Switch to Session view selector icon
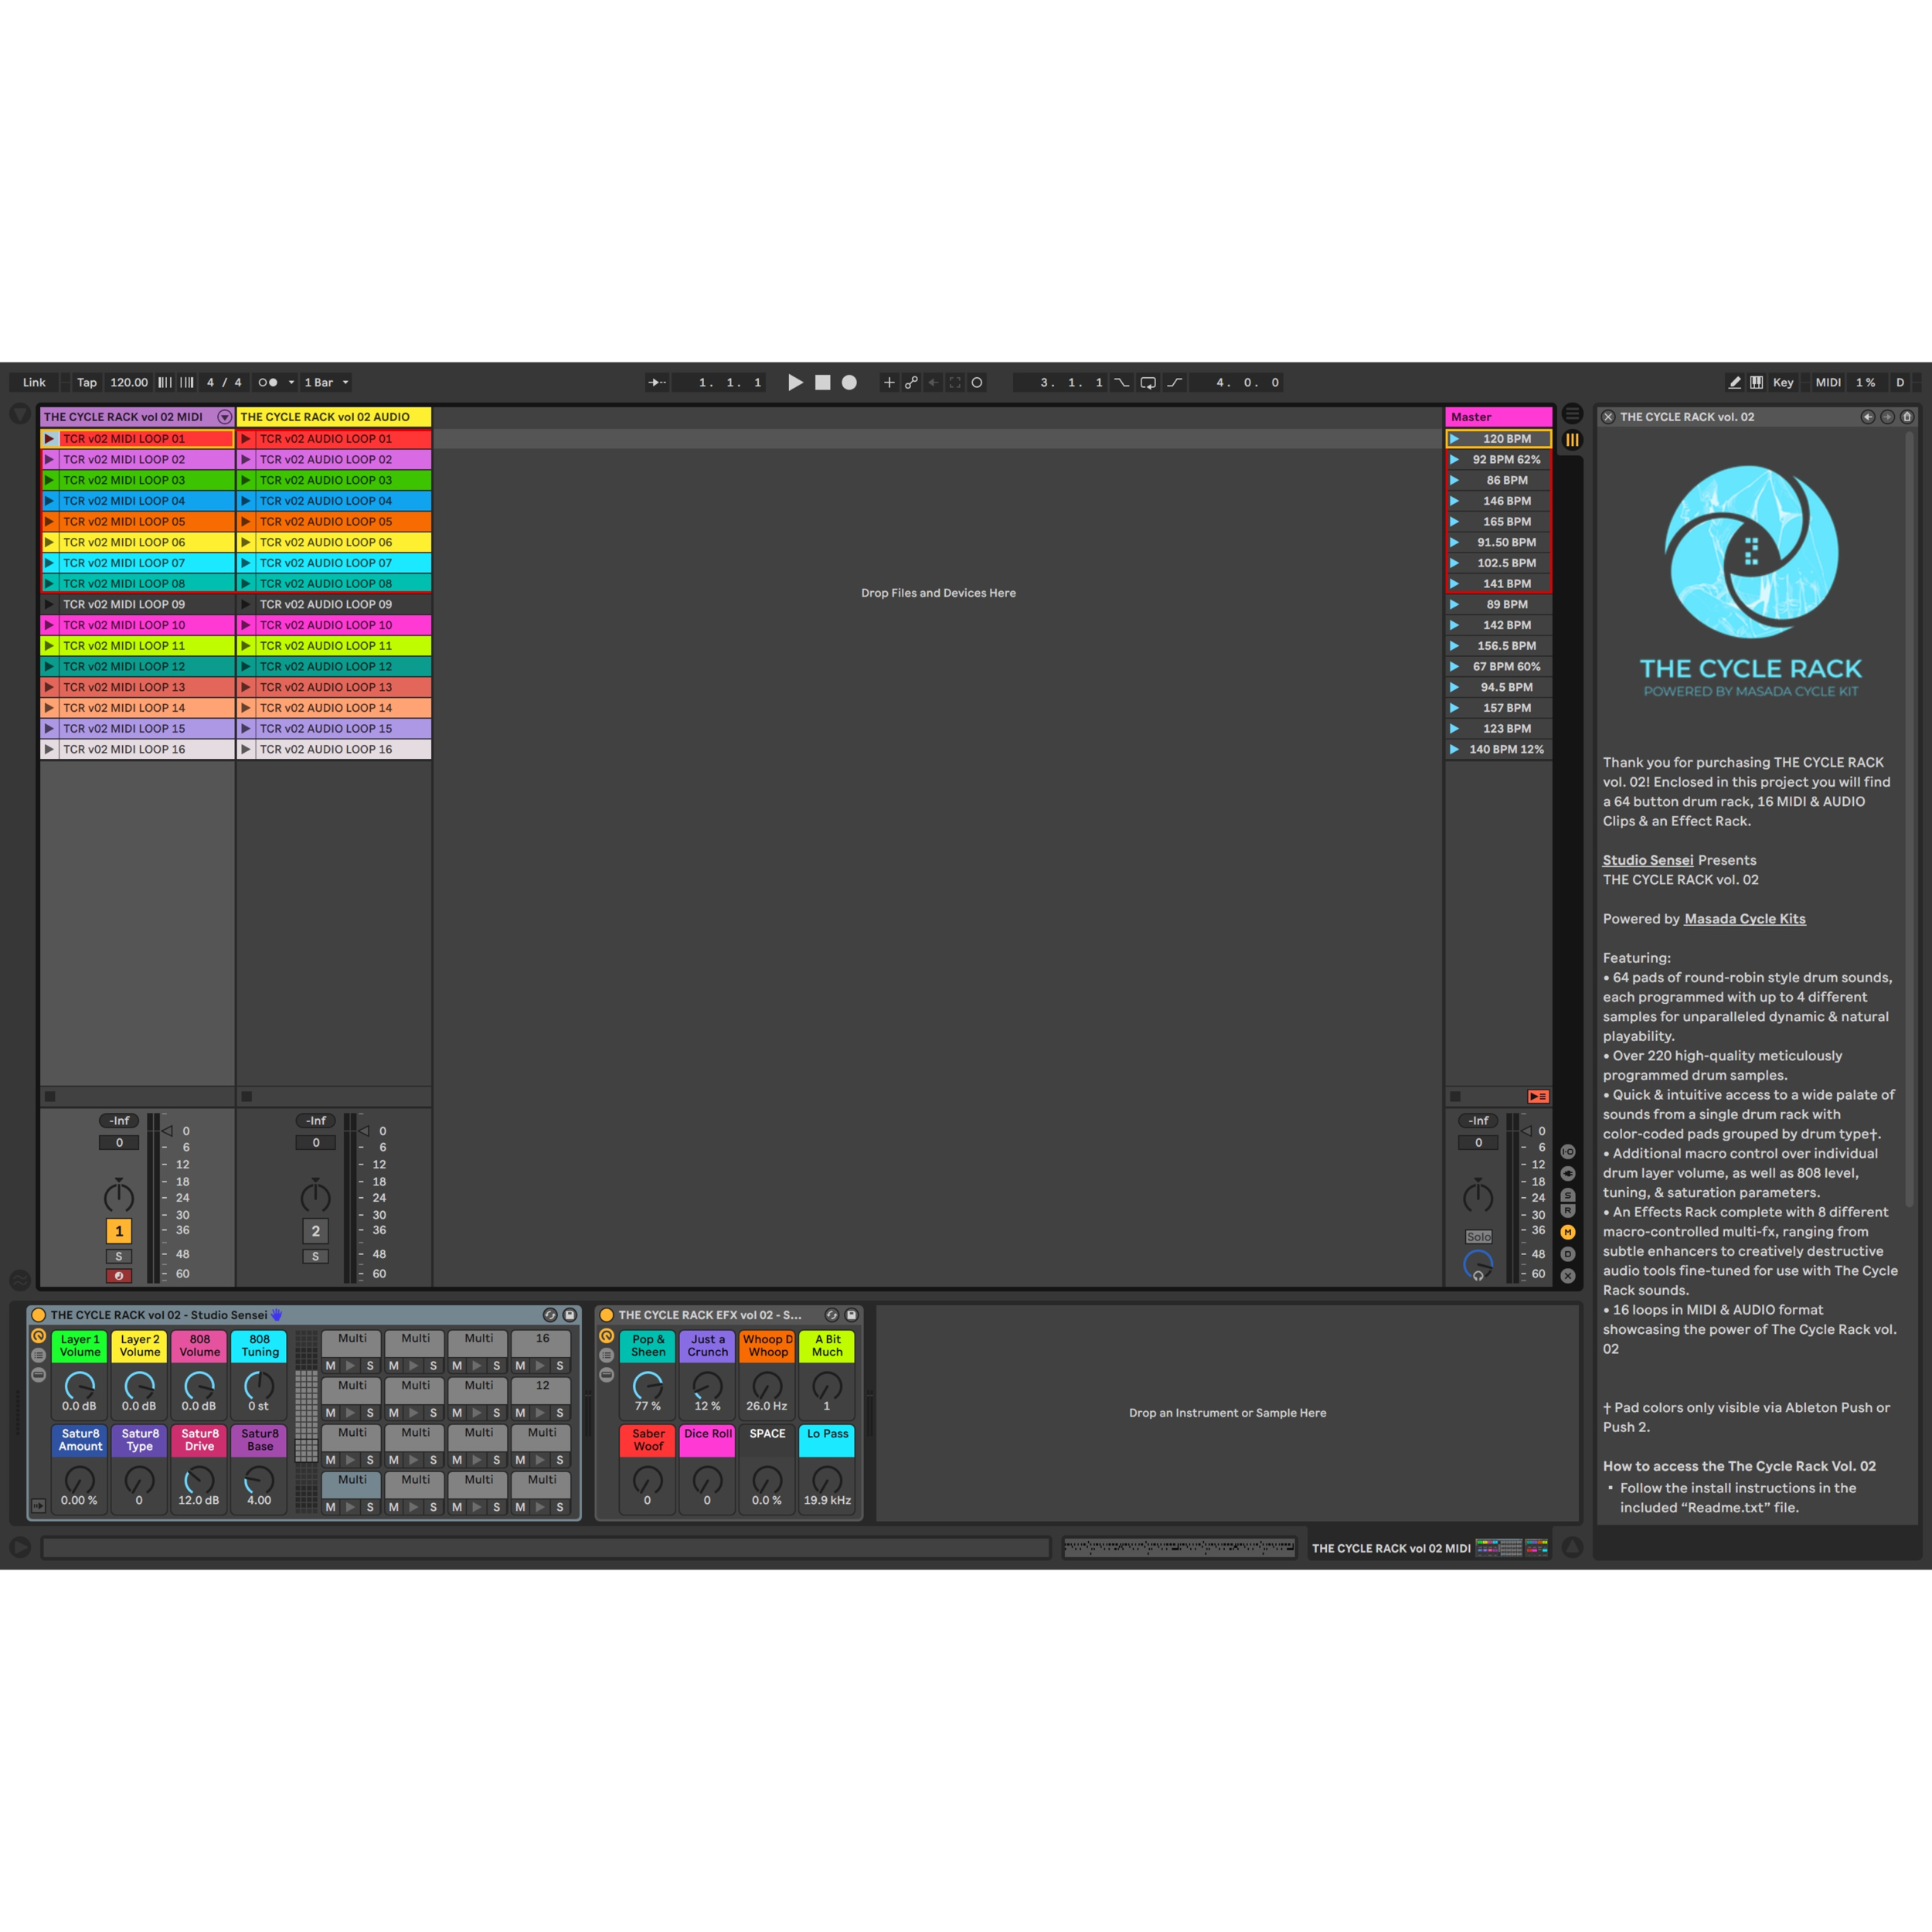The width and height of the screenshot is (1932, 1932). (x=1572, y=439)
